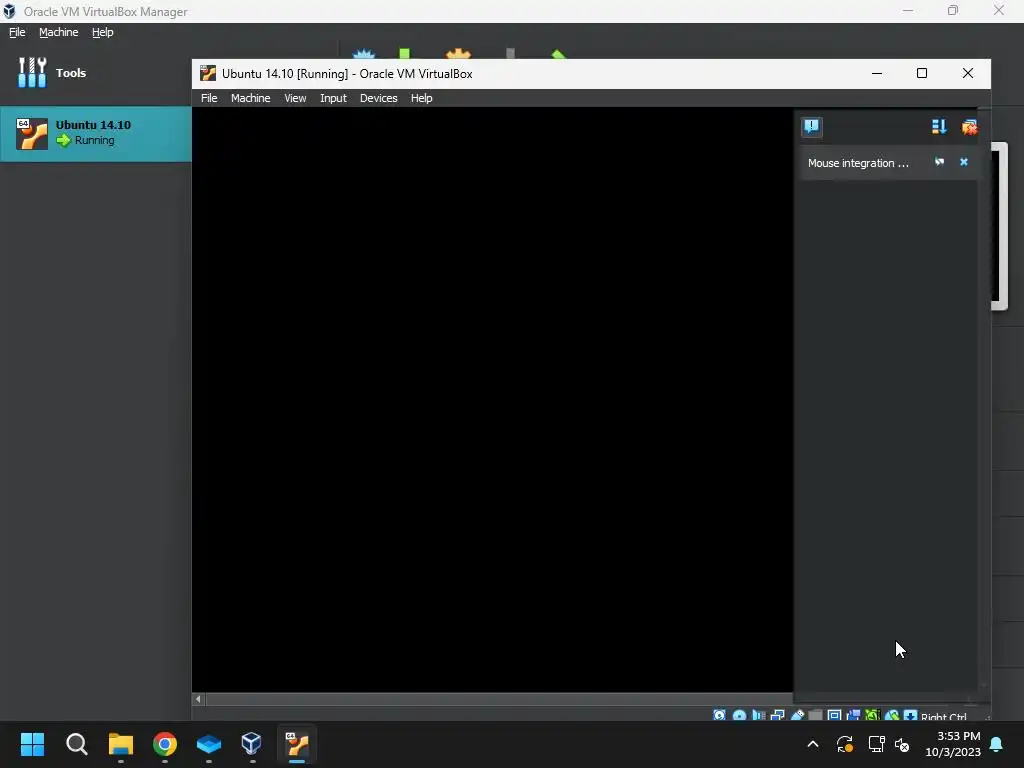The height and width of the screenshot is (768, 1024).
Task: Click the green CPU virtualization status icon
Action: pos(872,715)
